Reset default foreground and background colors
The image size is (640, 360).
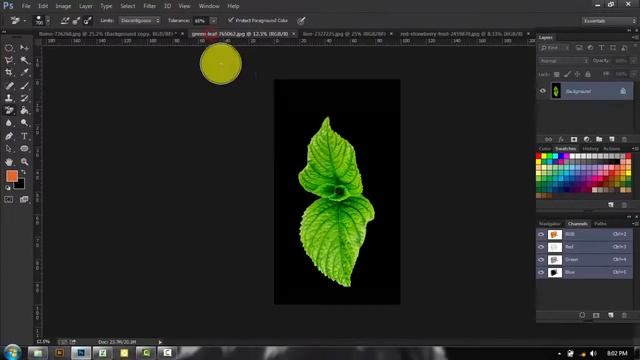[x=8, y=188]
